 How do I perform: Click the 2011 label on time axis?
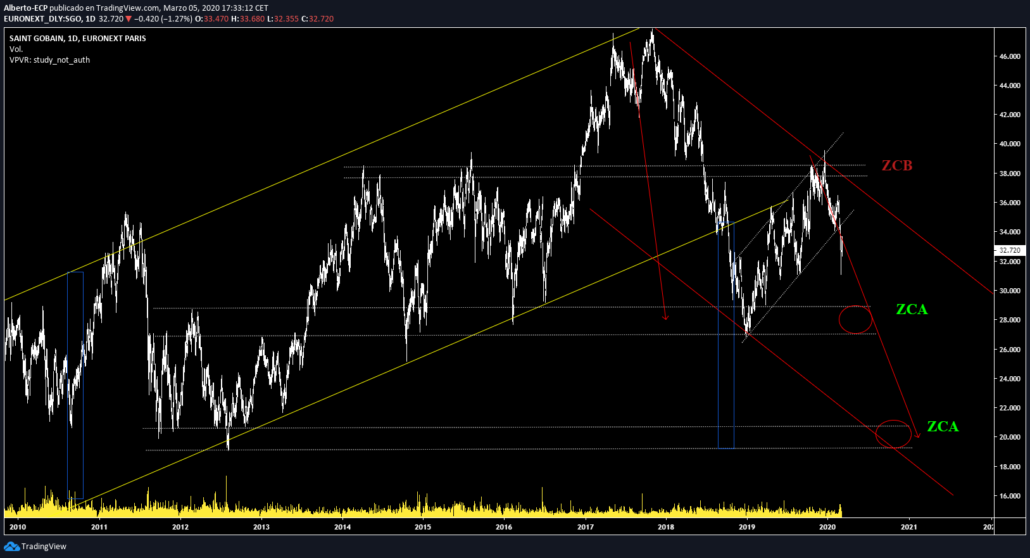pyautogui.click(x=99, y=526)
